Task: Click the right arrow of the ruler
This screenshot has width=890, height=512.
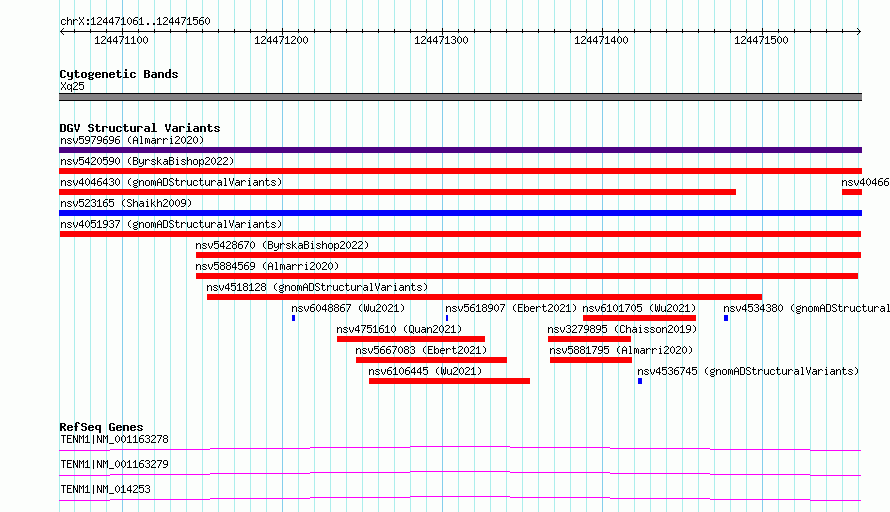Action: coord(859,32)
